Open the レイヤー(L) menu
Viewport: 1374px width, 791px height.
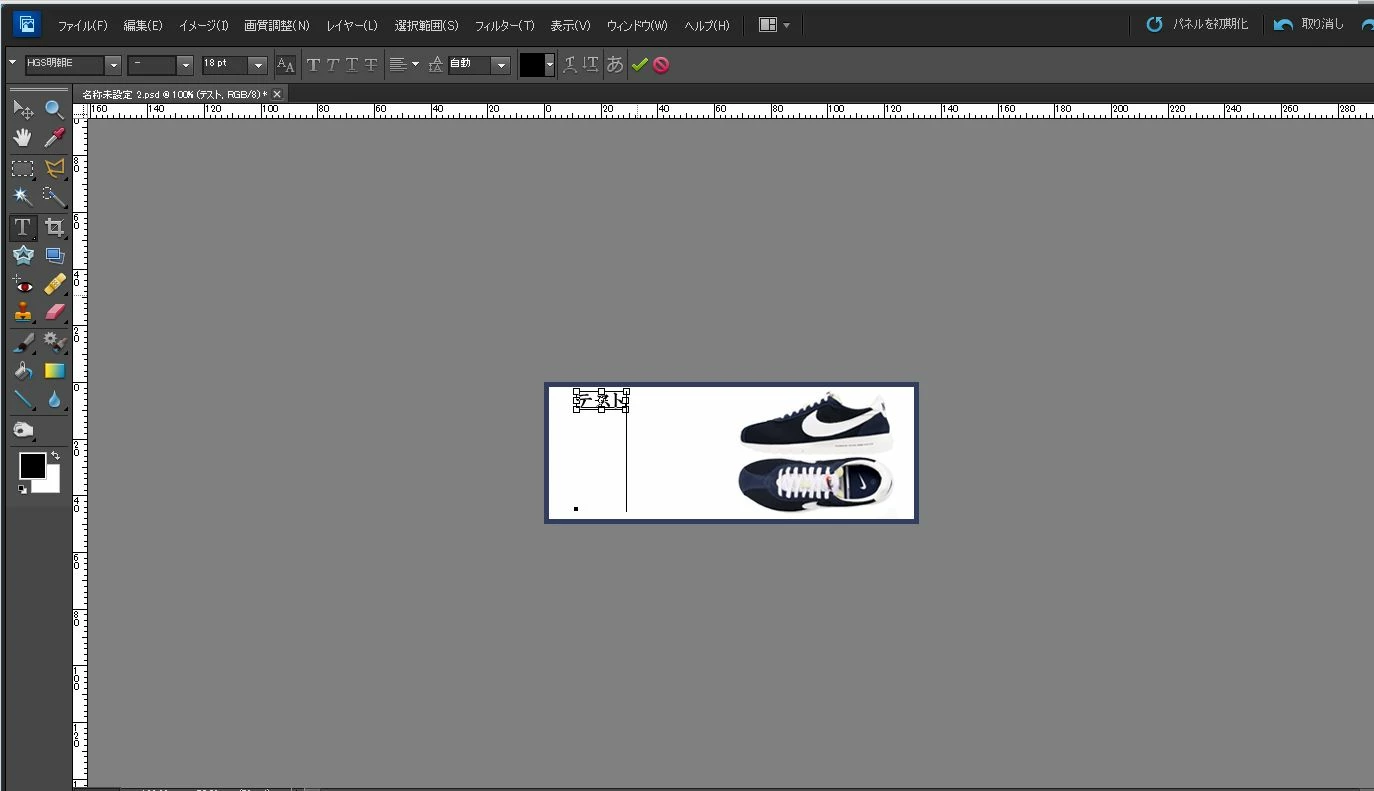point(352,25)
